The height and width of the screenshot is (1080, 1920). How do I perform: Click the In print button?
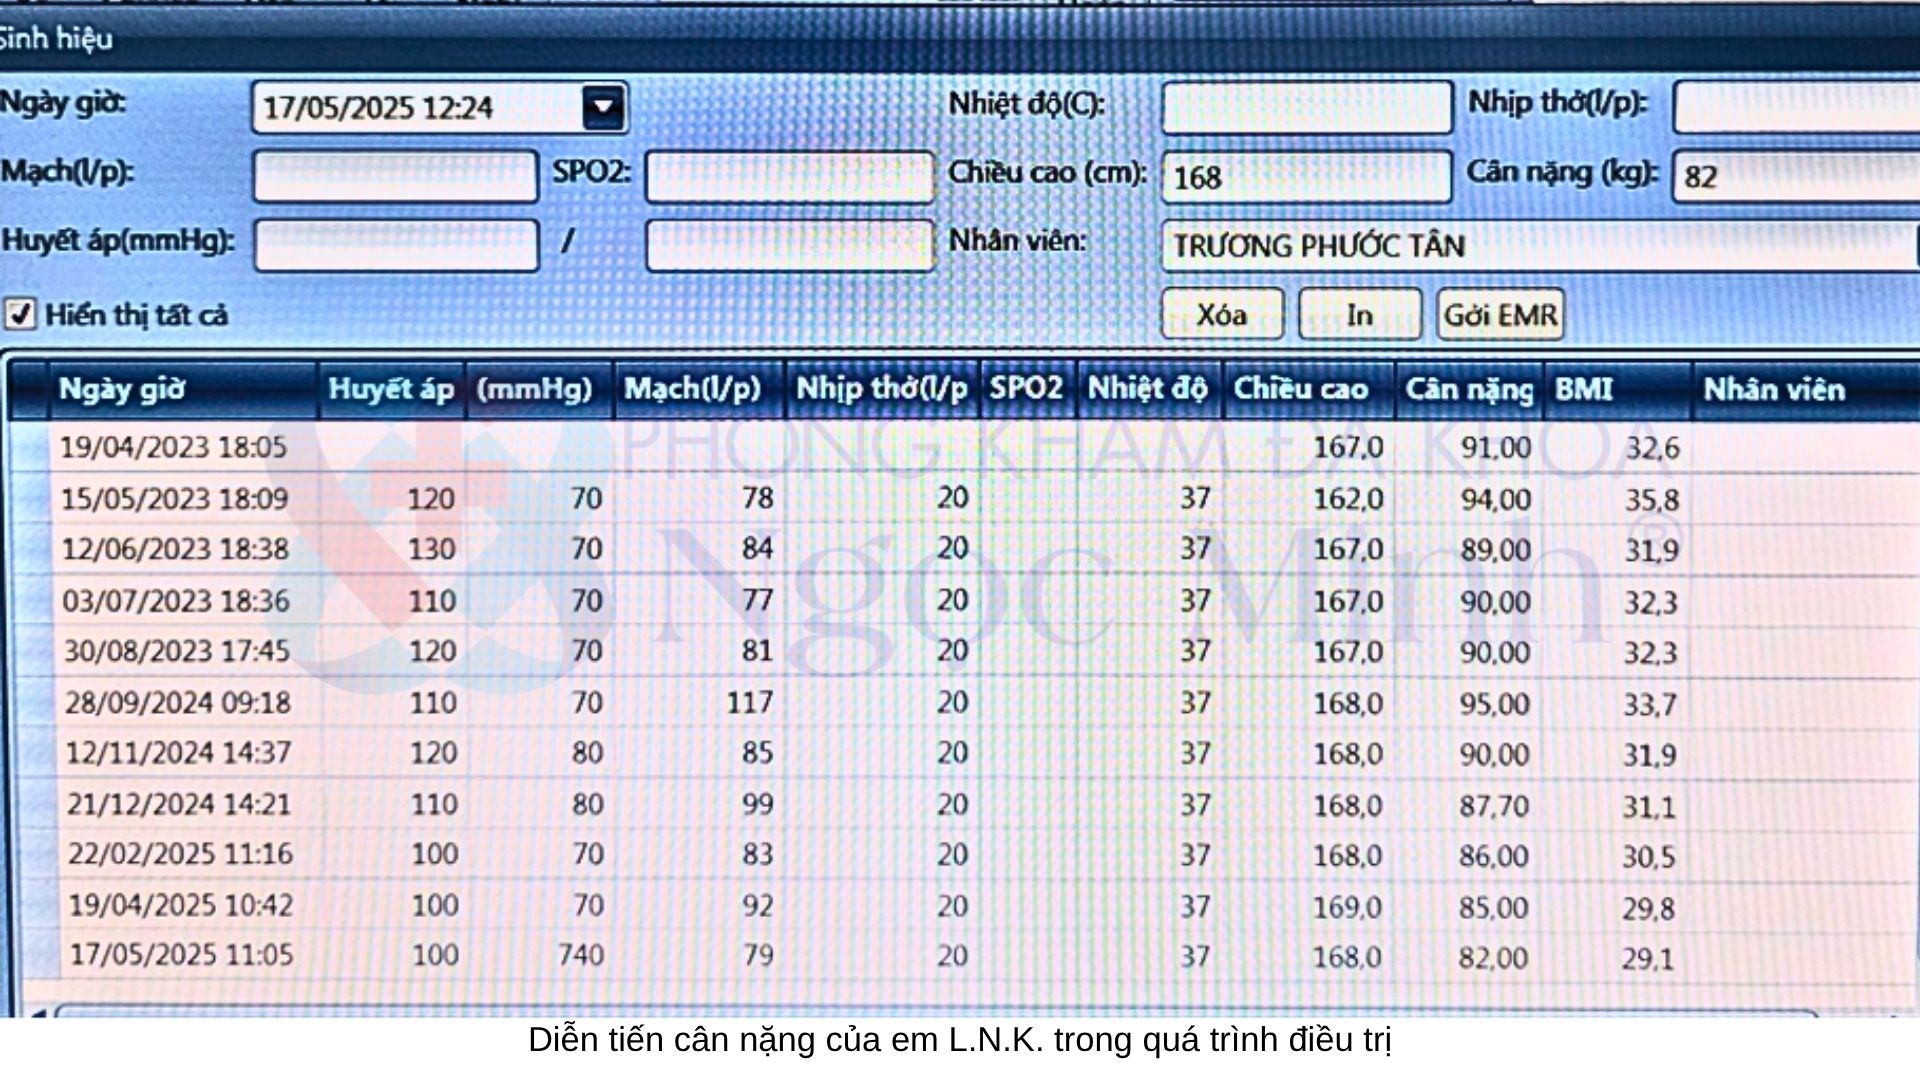(1358, 315)
